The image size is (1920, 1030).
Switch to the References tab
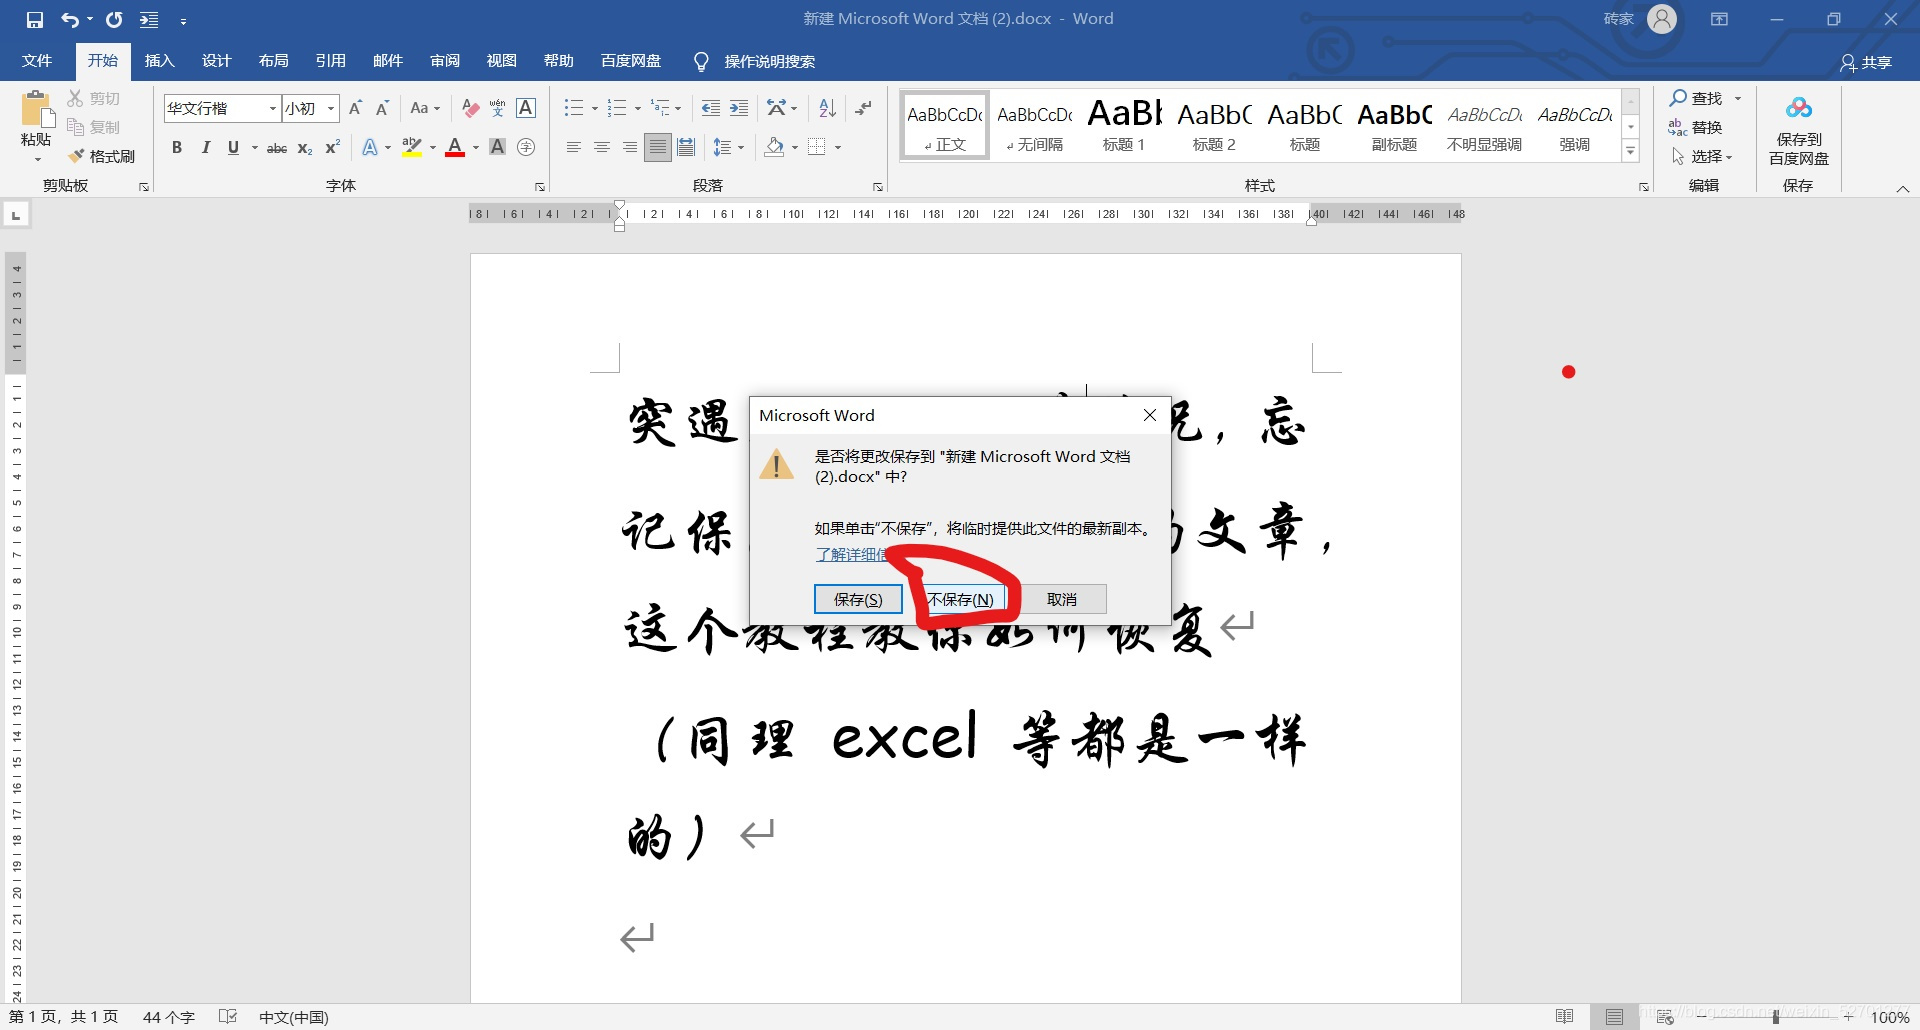click(x=330, y=61)
